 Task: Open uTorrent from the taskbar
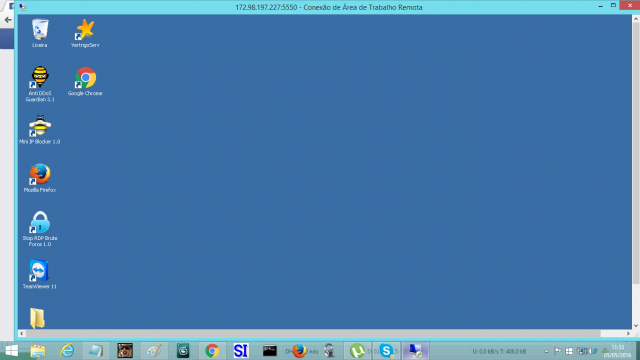(357, 351)
